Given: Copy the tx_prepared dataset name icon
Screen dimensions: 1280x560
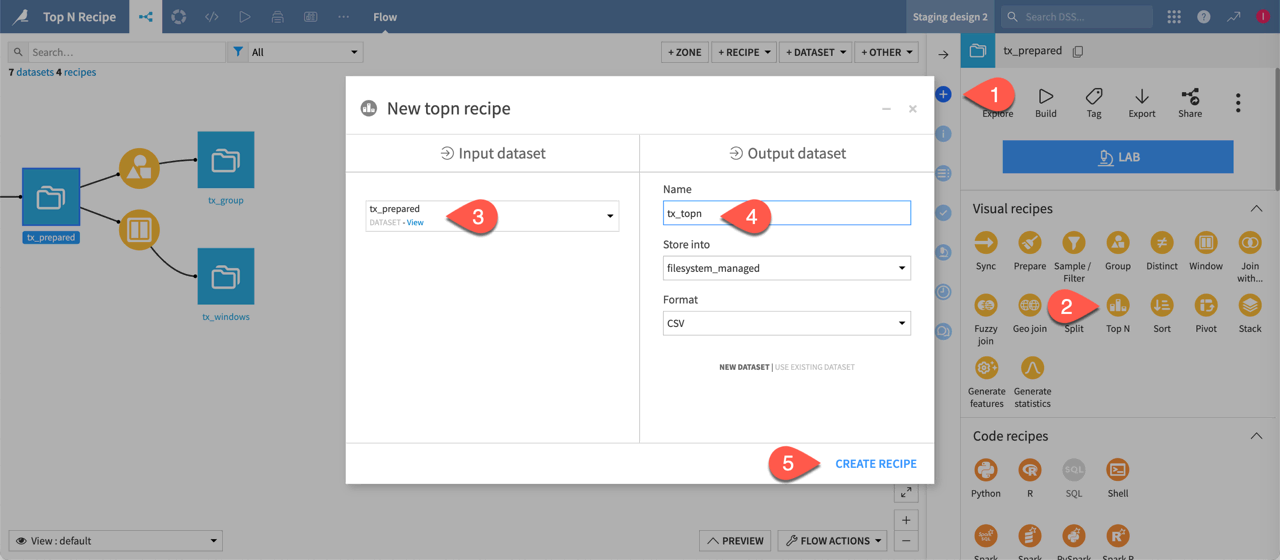Looking at the screenshot, I should click(1078, 51).
